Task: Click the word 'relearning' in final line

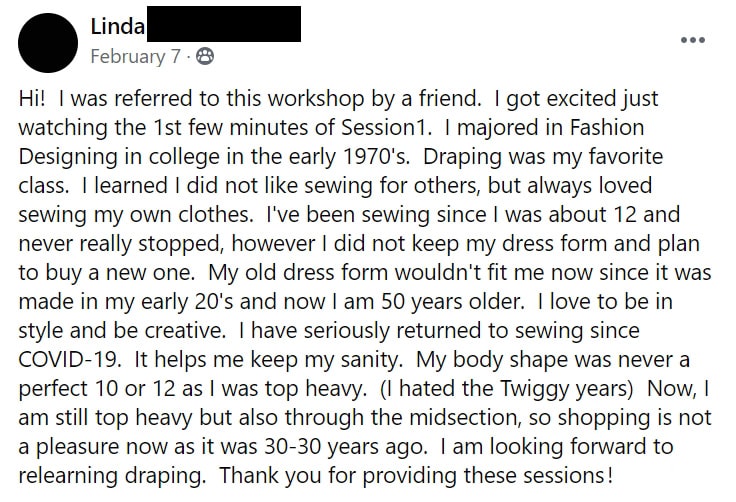Action: (68, 476)
